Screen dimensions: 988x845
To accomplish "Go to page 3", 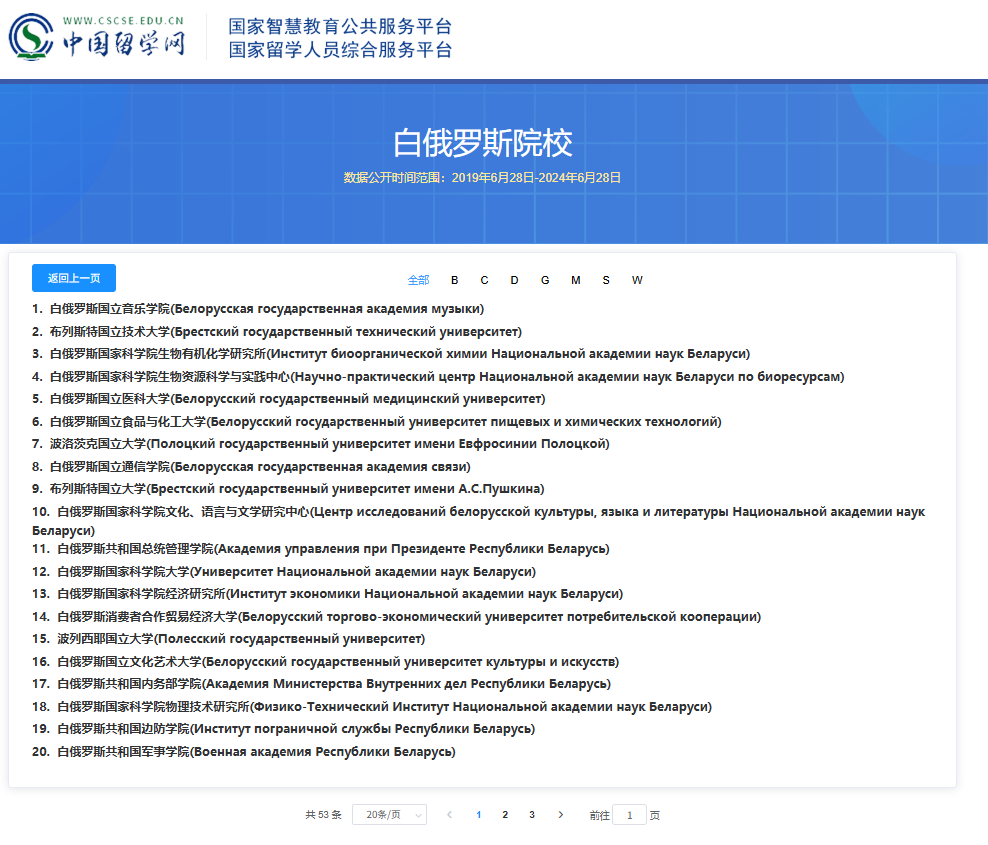I will pyautogui.click(x=532, y=815).
